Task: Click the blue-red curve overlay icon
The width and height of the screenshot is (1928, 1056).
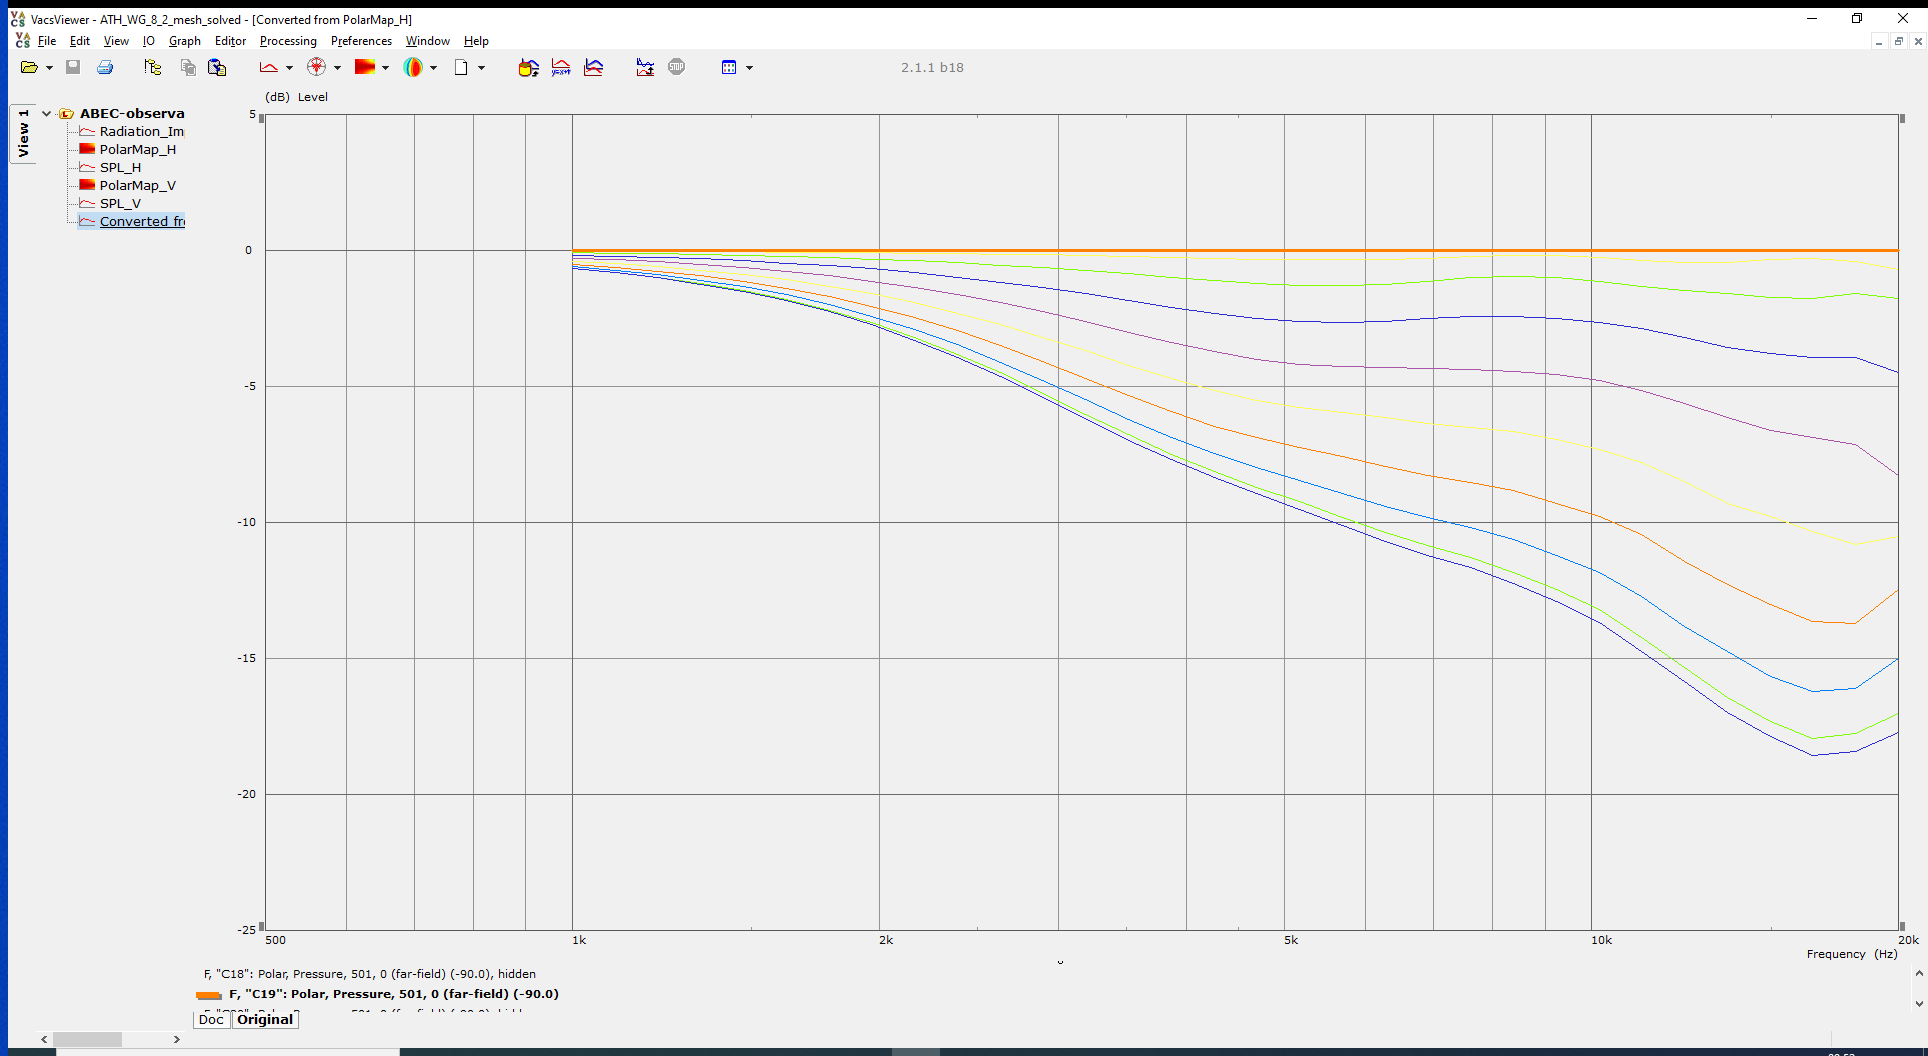Action: 593,67
